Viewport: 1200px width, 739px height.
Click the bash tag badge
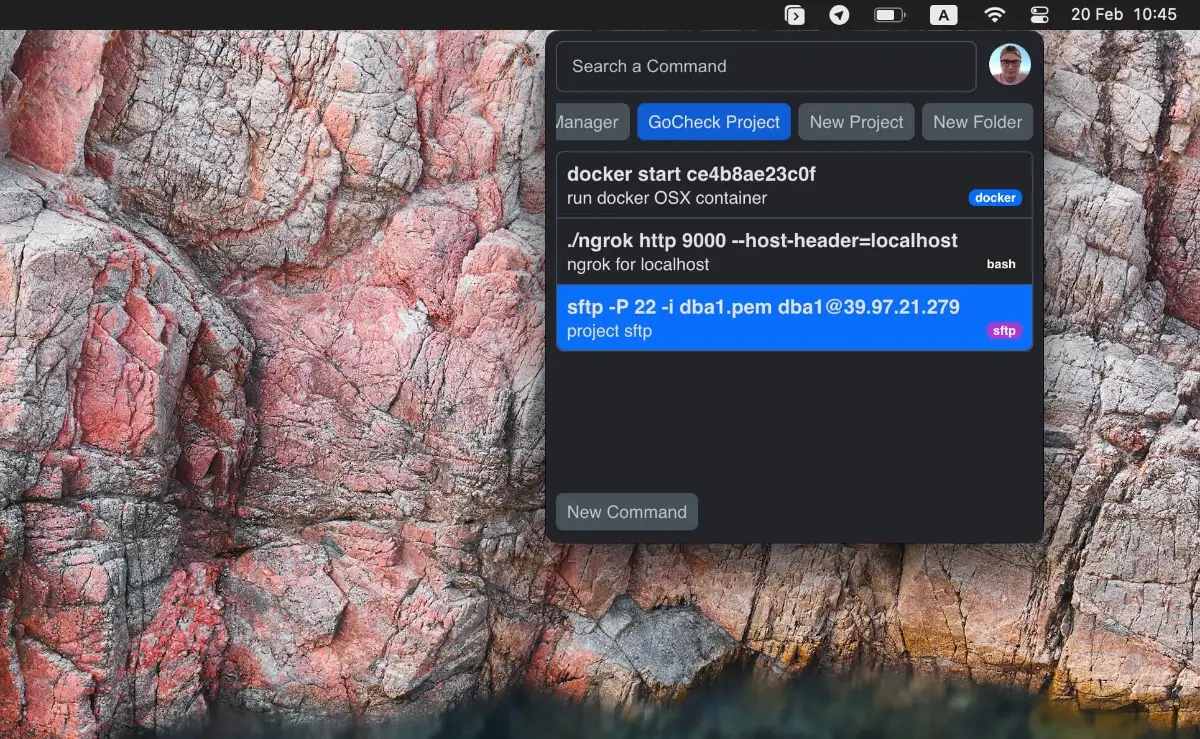click(1001, 264)
